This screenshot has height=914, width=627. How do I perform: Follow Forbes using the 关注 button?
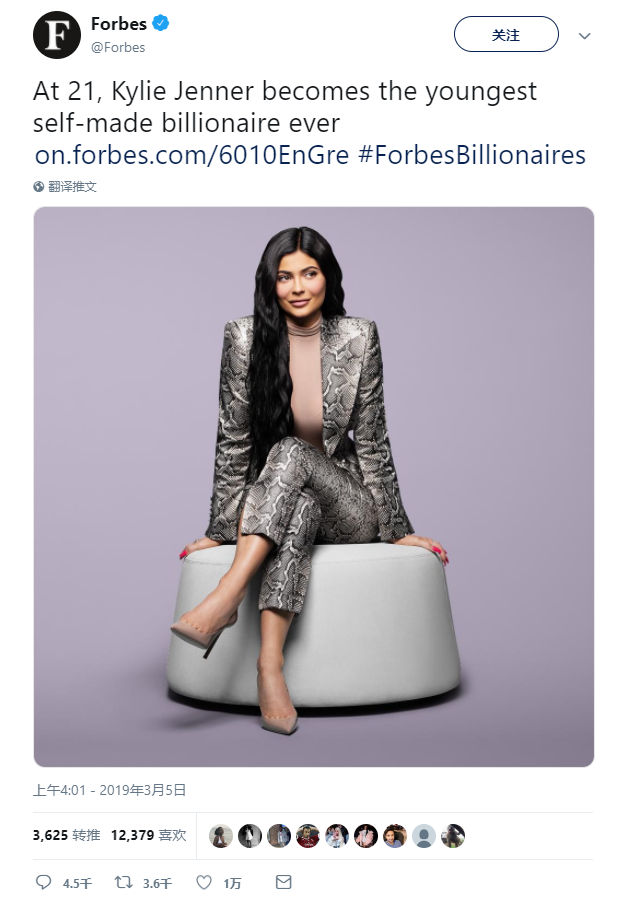506,34
